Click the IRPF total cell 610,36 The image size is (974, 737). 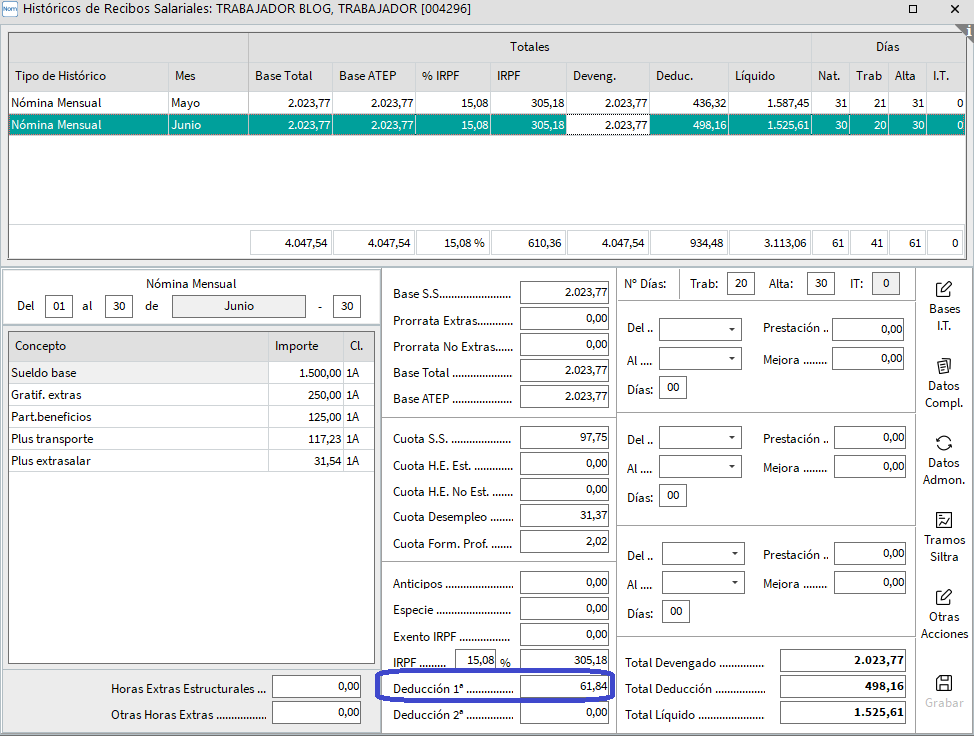pyautogui.click(x=528, y=243)
